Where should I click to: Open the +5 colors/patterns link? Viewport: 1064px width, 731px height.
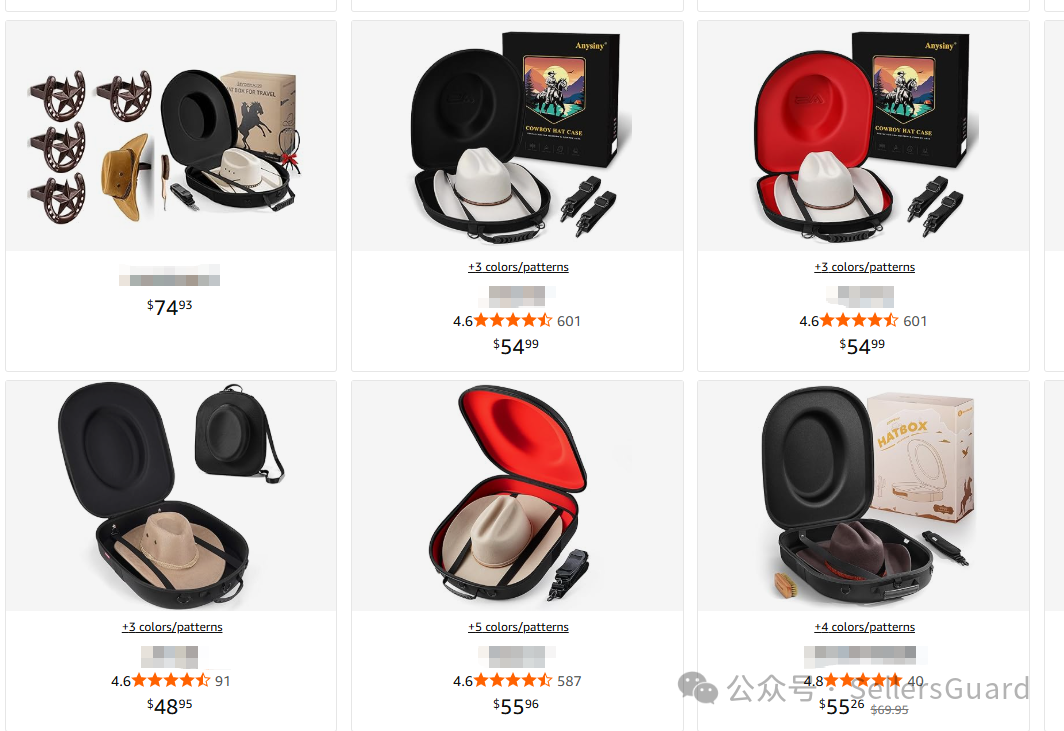[518, 627]
